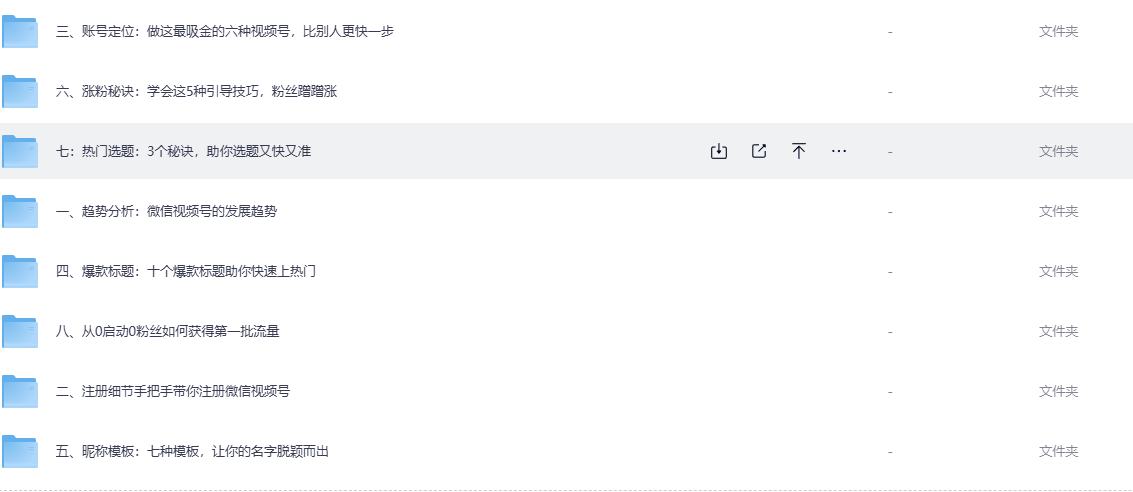
Task: Click folder icon for 二、注册细节
Action: pos(20,392)
